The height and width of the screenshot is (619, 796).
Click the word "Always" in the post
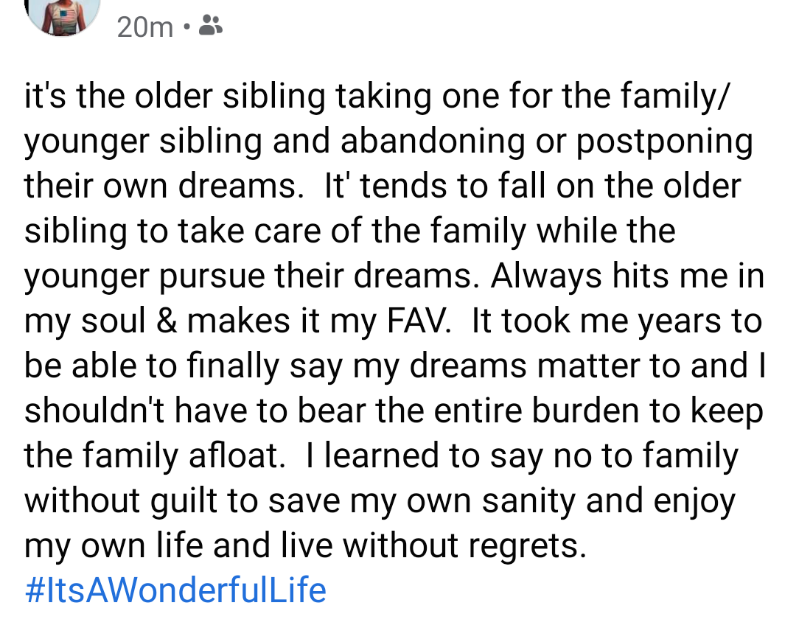coord(546,277)
